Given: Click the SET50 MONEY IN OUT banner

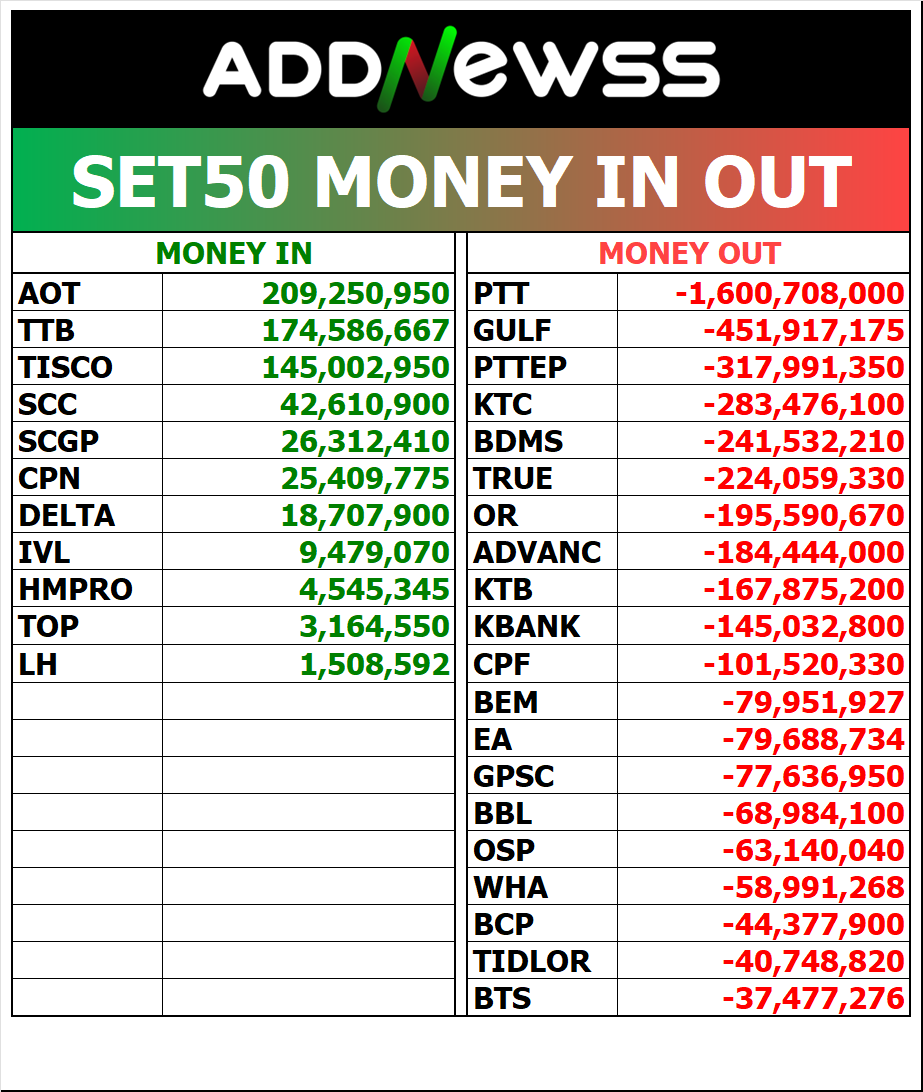Looking at the screenshot, I should tap(461, 181).
